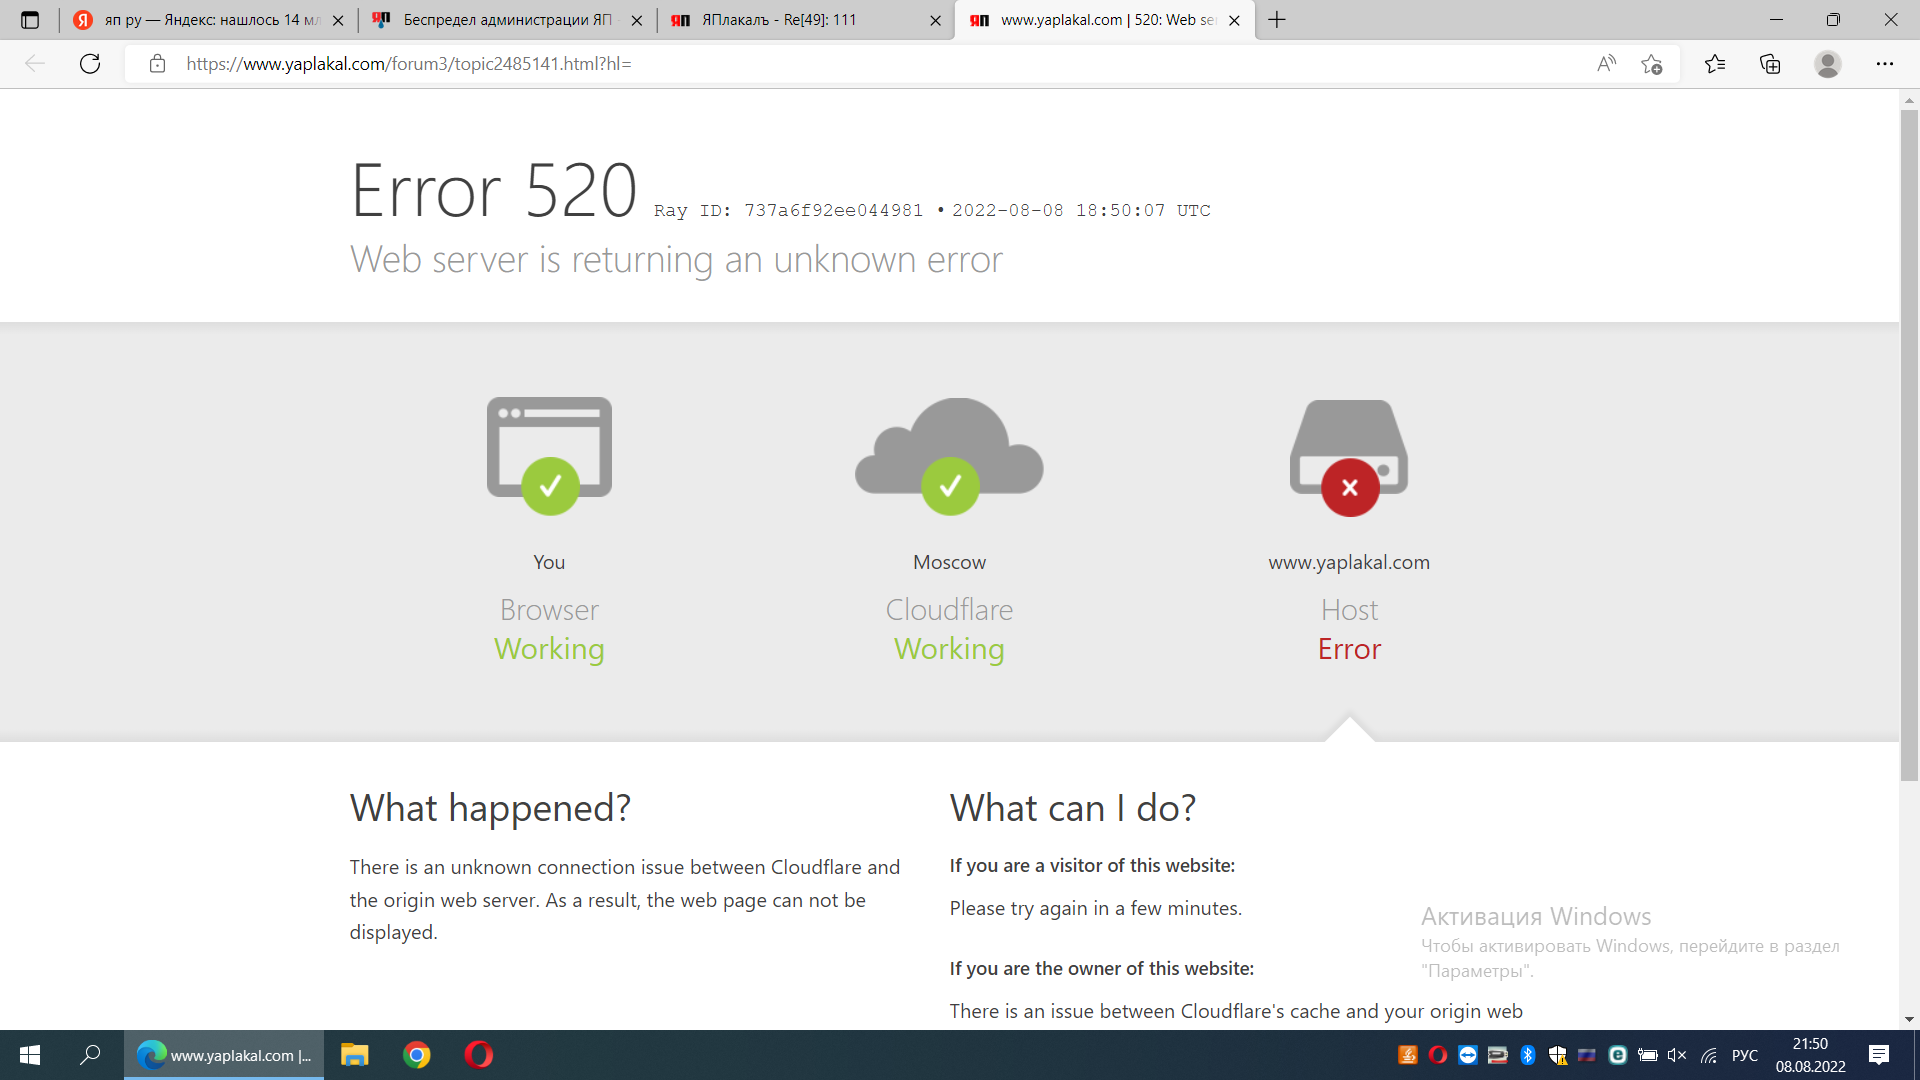Open the tab actions menu icon
The image size is (1920, 1080).
coord(30,20)
